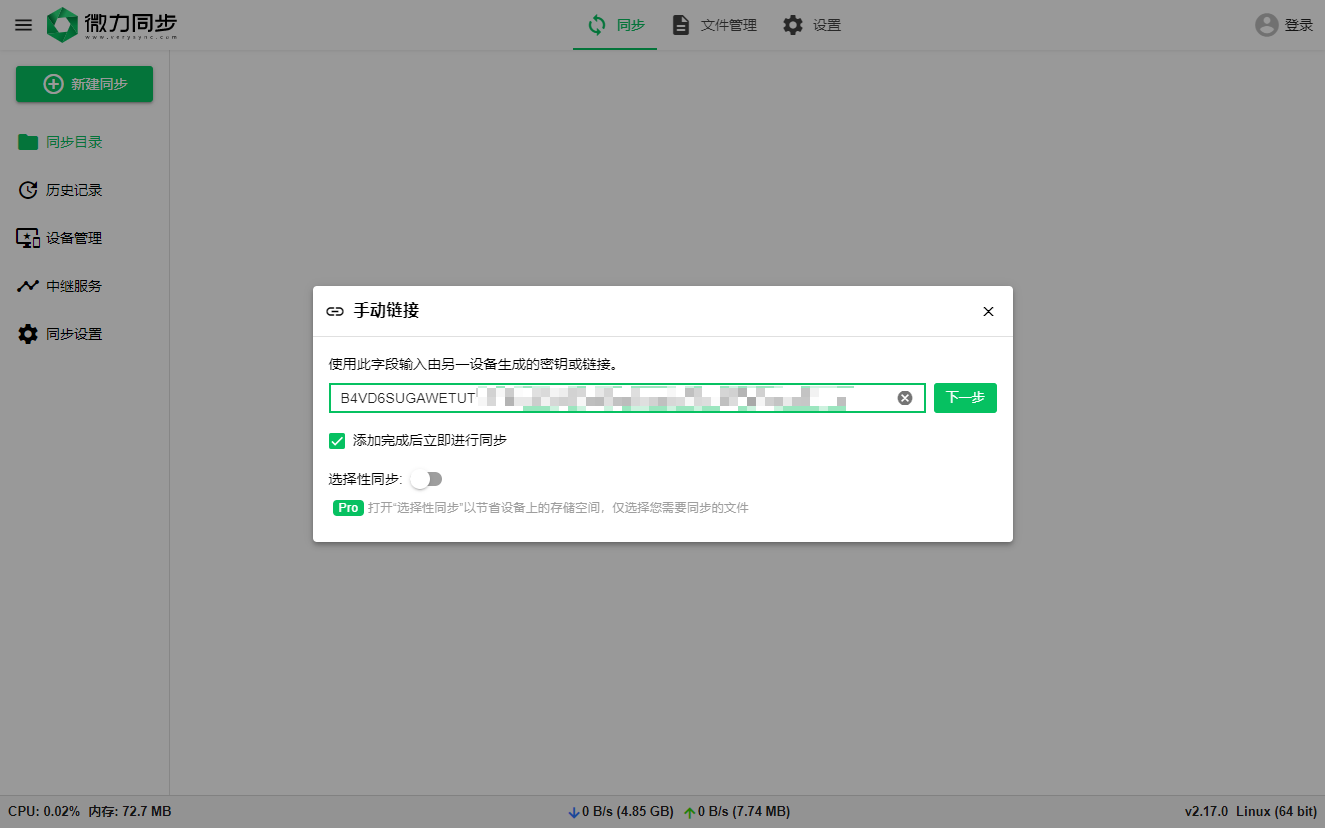1325x828 pixels.
Task: Open the 设置 tab
Action: pyautogui.click(x=811, y=25)
